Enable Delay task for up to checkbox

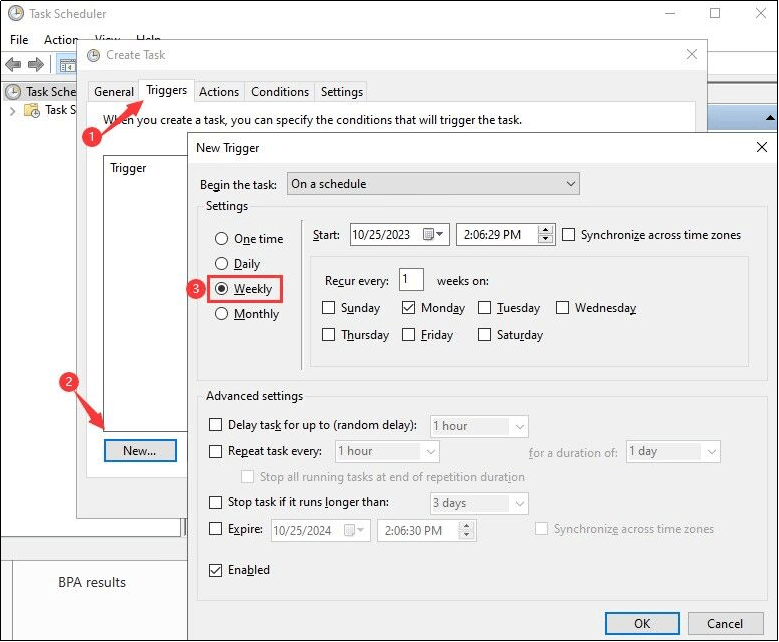point(216,425)
